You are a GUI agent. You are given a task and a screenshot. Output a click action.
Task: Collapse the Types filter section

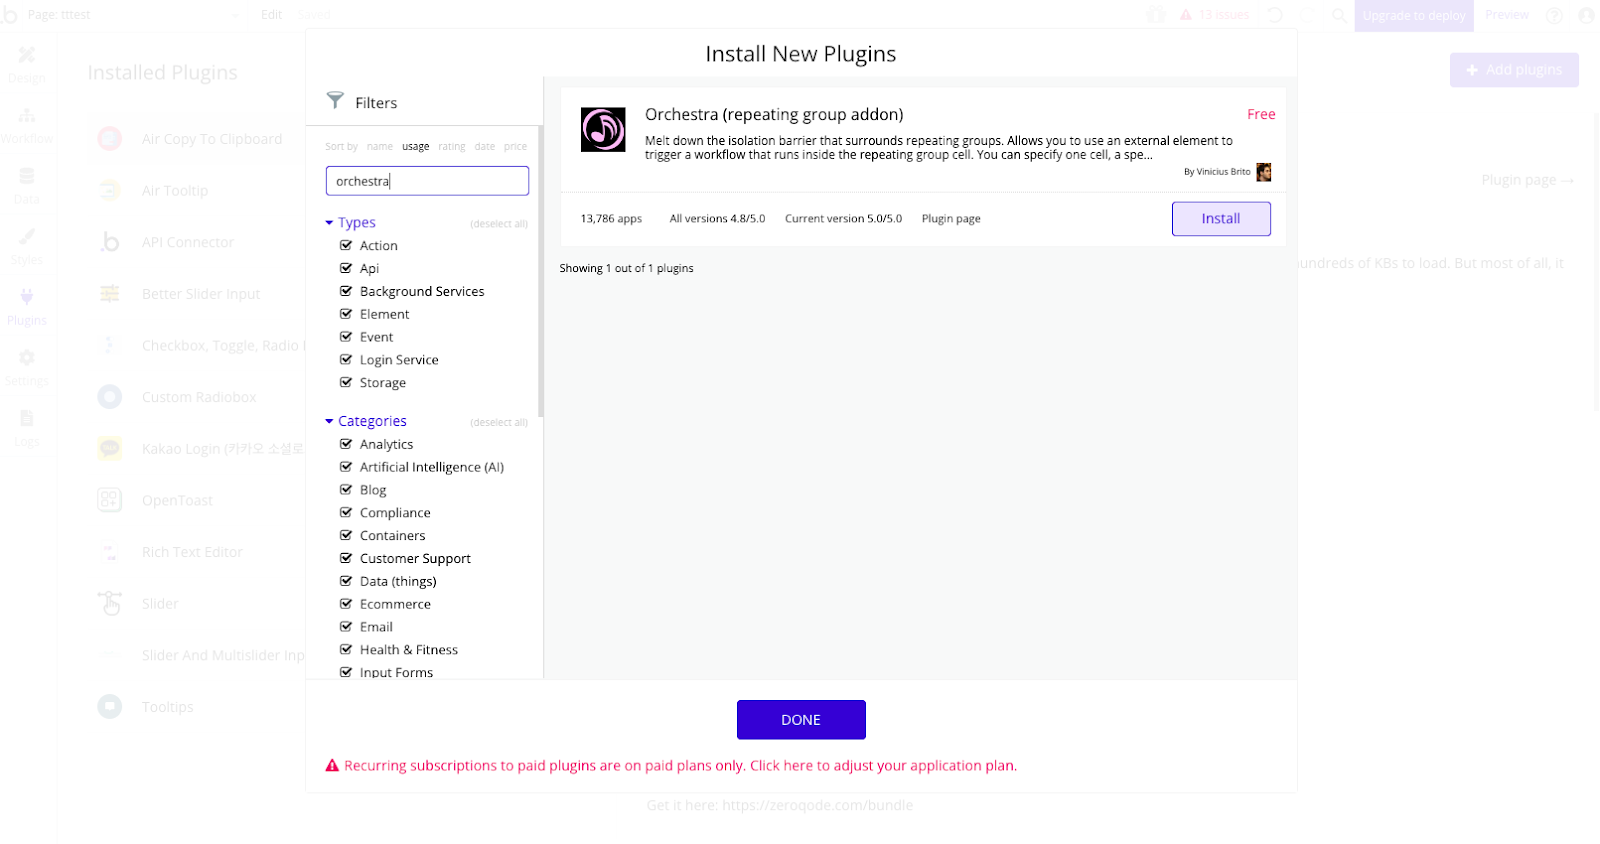[350, 222]
